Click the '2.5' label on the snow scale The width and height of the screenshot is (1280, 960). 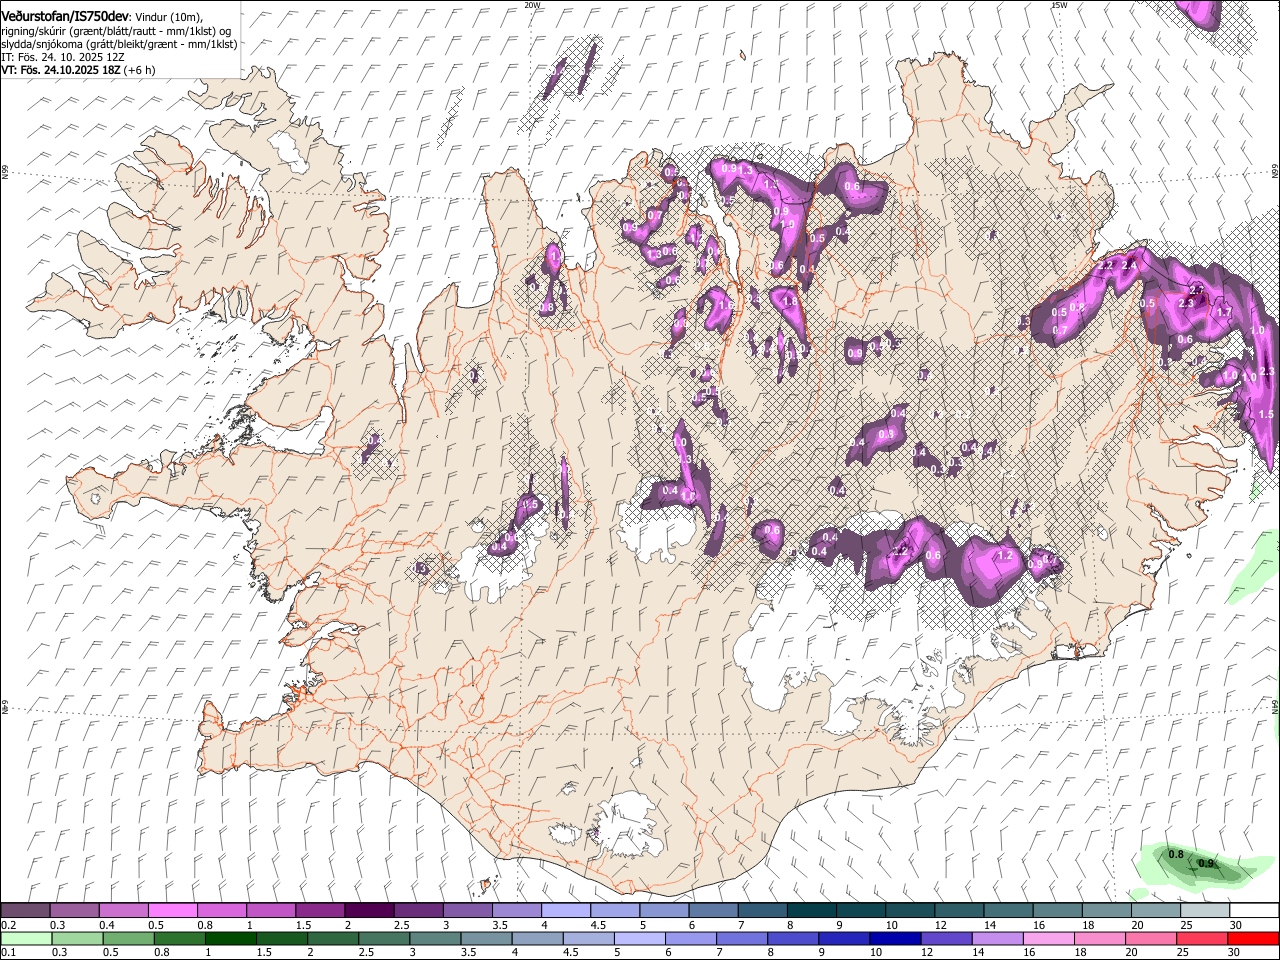401,925
